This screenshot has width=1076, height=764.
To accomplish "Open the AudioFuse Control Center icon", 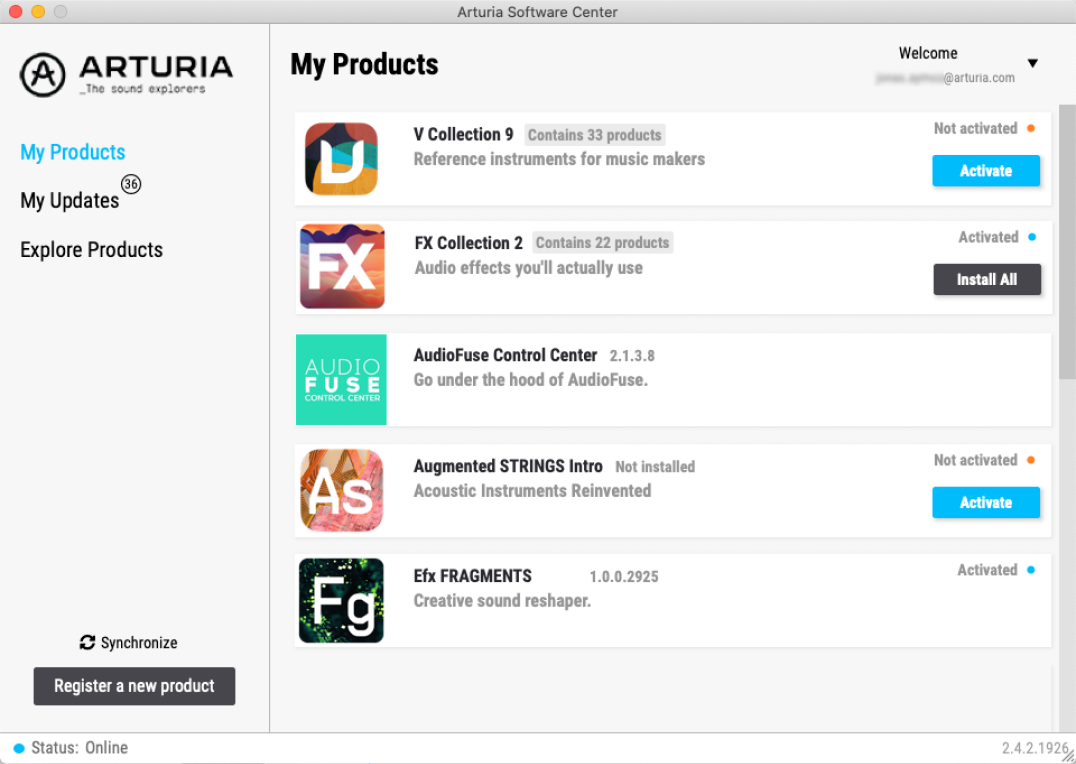I will click(341, 380).
